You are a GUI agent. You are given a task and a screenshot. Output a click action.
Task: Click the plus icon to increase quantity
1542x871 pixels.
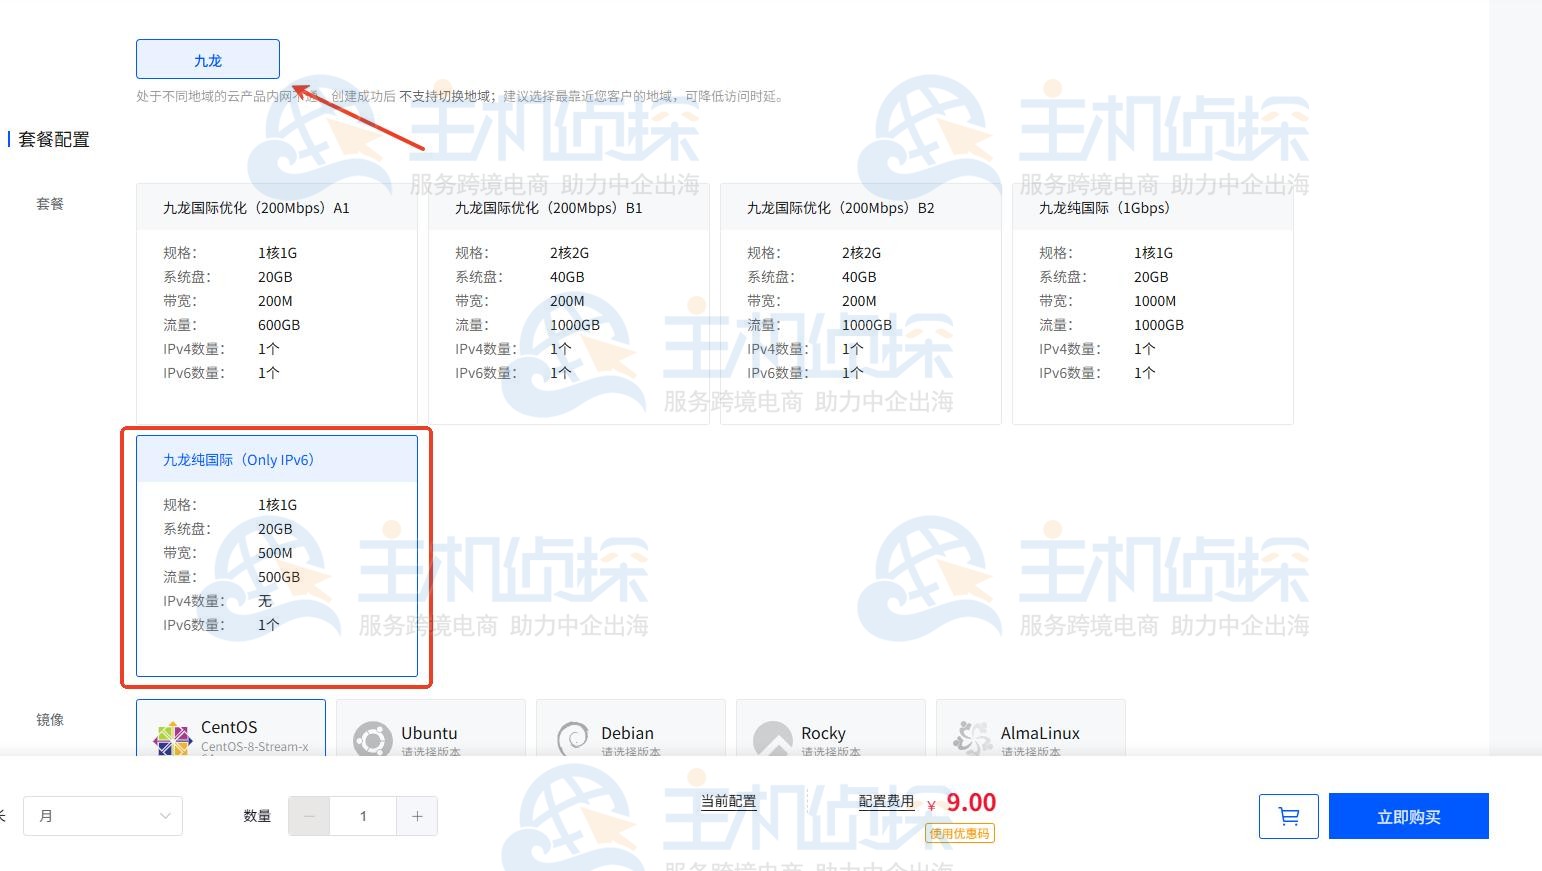[x=417, y=816]
